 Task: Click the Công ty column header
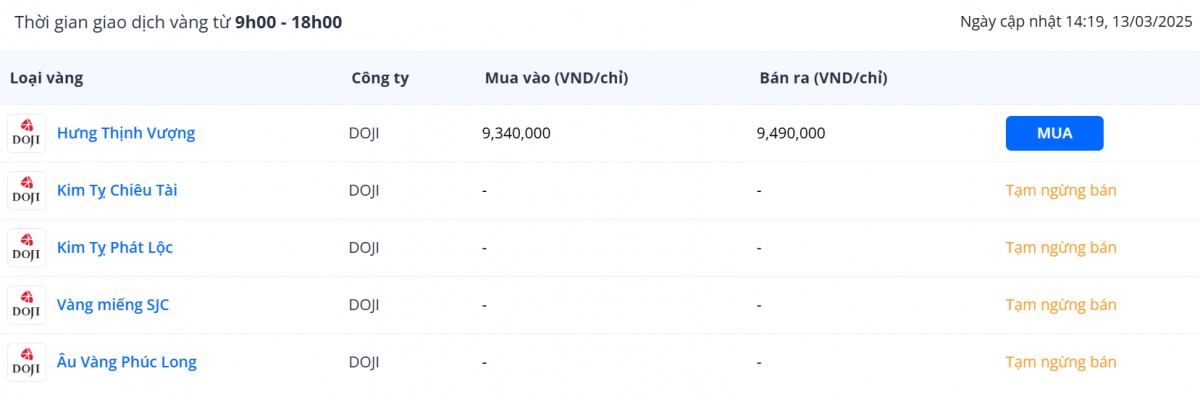click(x=380, y=78)
